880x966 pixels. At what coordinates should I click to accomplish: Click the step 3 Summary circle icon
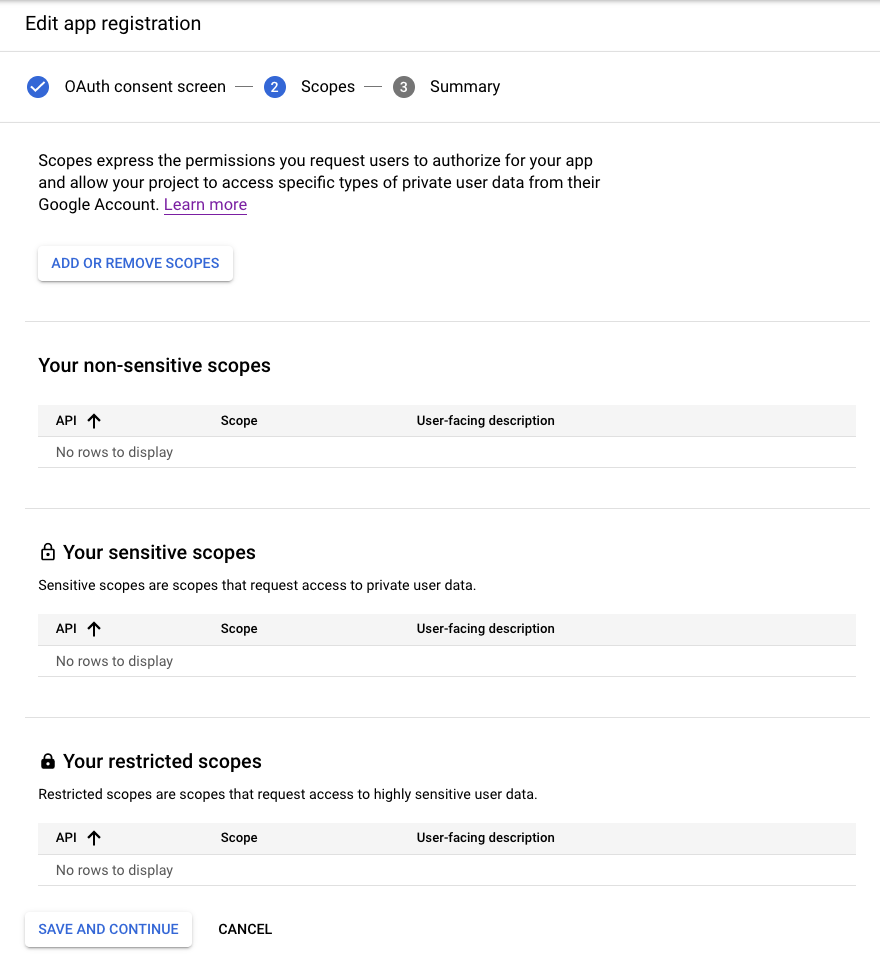[404, 87]
